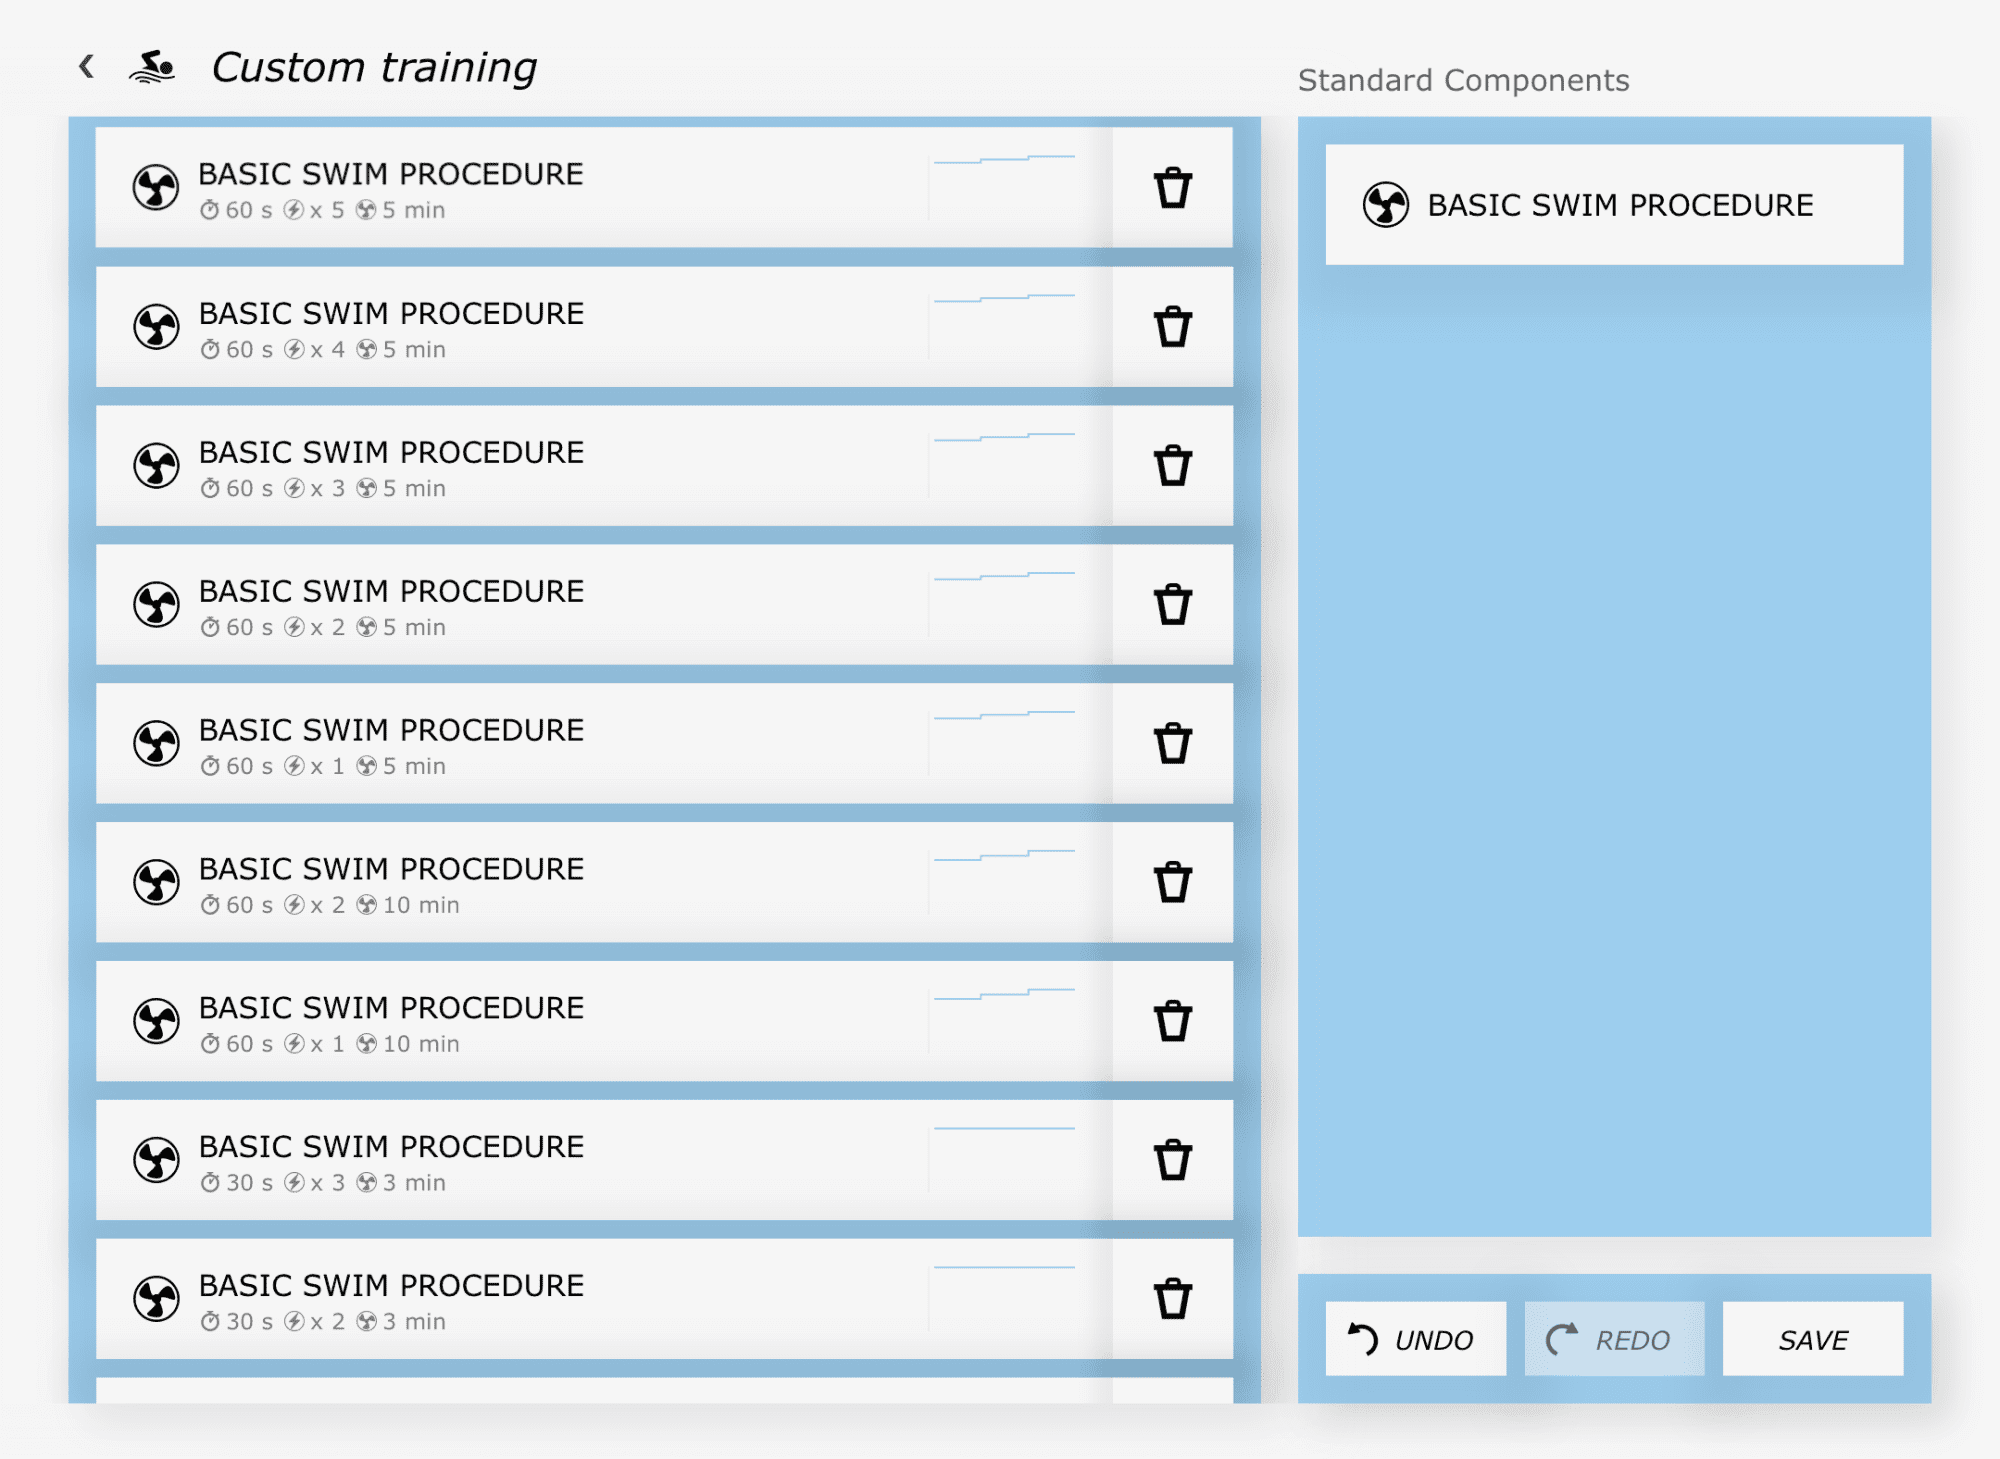Click the fan icon inside Standard Components panel
Viewport: 2000px width, 1459px height.
coord(1387,206)
